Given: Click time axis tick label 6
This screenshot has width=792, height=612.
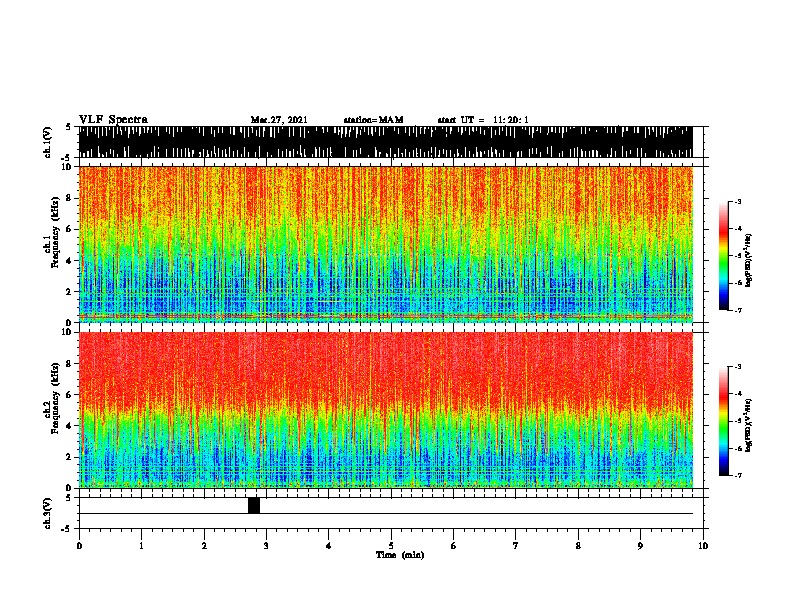Looking at the screenshot, I should [x=454, y=545].
